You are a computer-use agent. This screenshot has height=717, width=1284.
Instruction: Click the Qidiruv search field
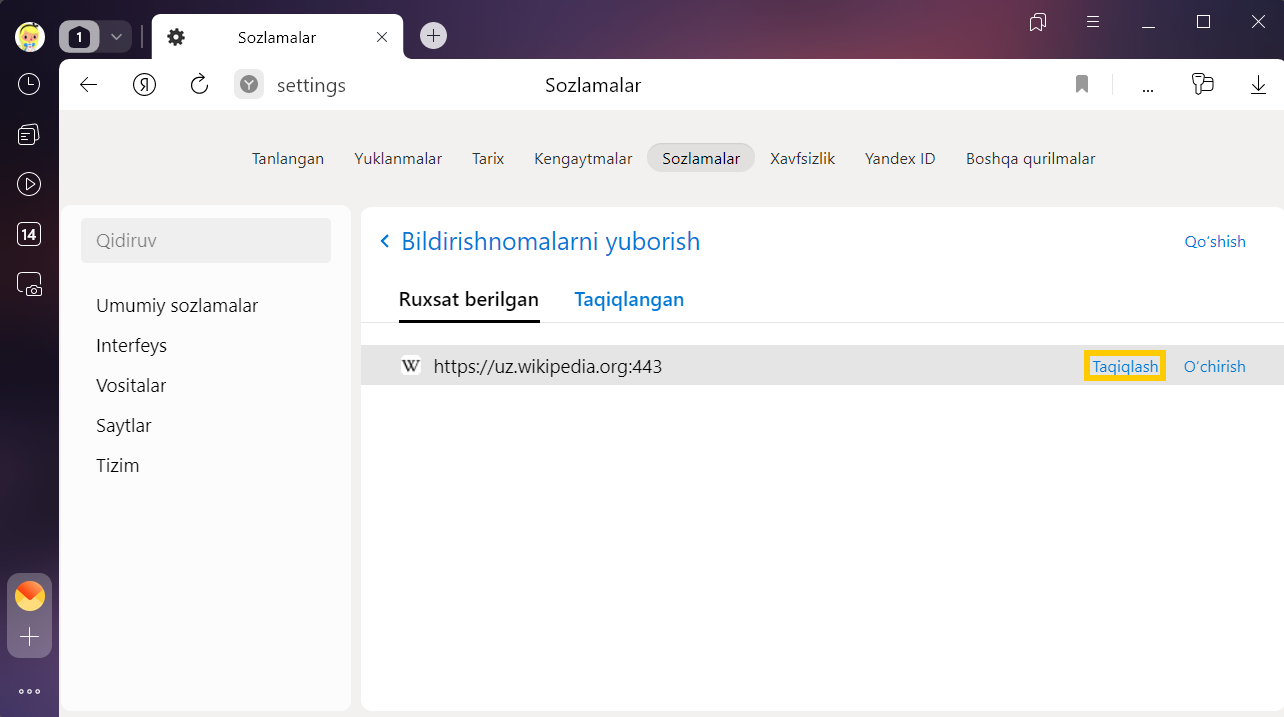click(205, 241)
